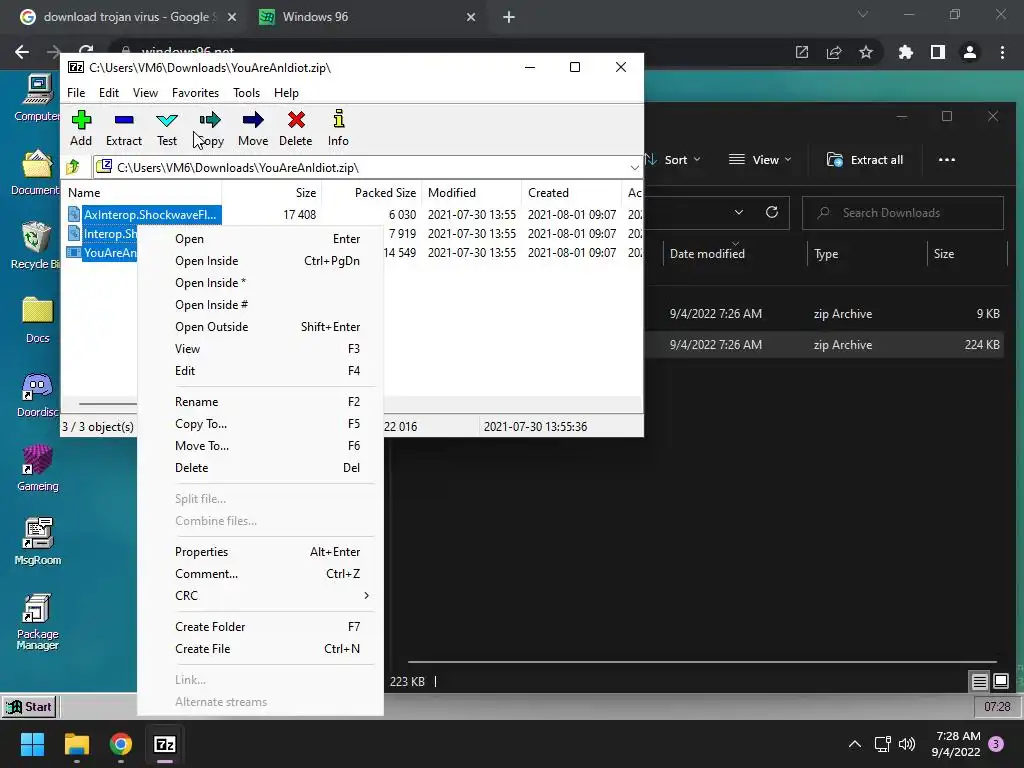Click the Chrome profile avatar button

(x=970, y=52)
